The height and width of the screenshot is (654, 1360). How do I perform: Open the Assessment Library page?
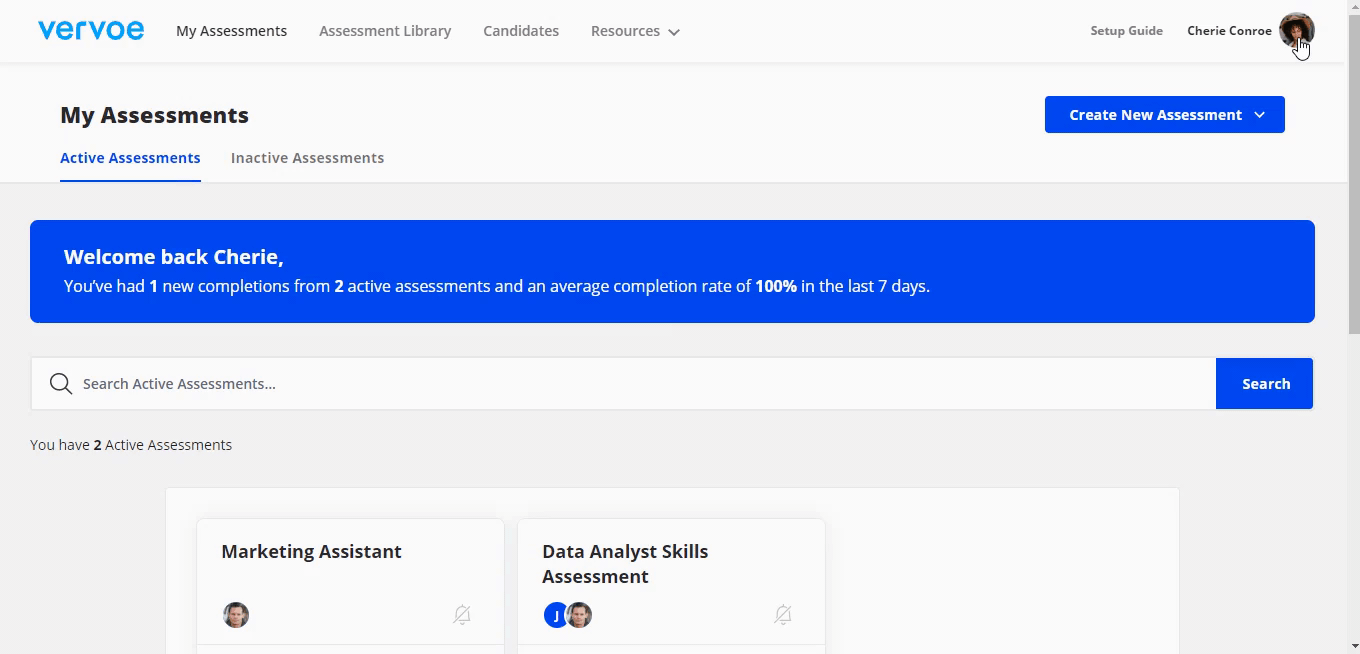click(x=385, y=31)
